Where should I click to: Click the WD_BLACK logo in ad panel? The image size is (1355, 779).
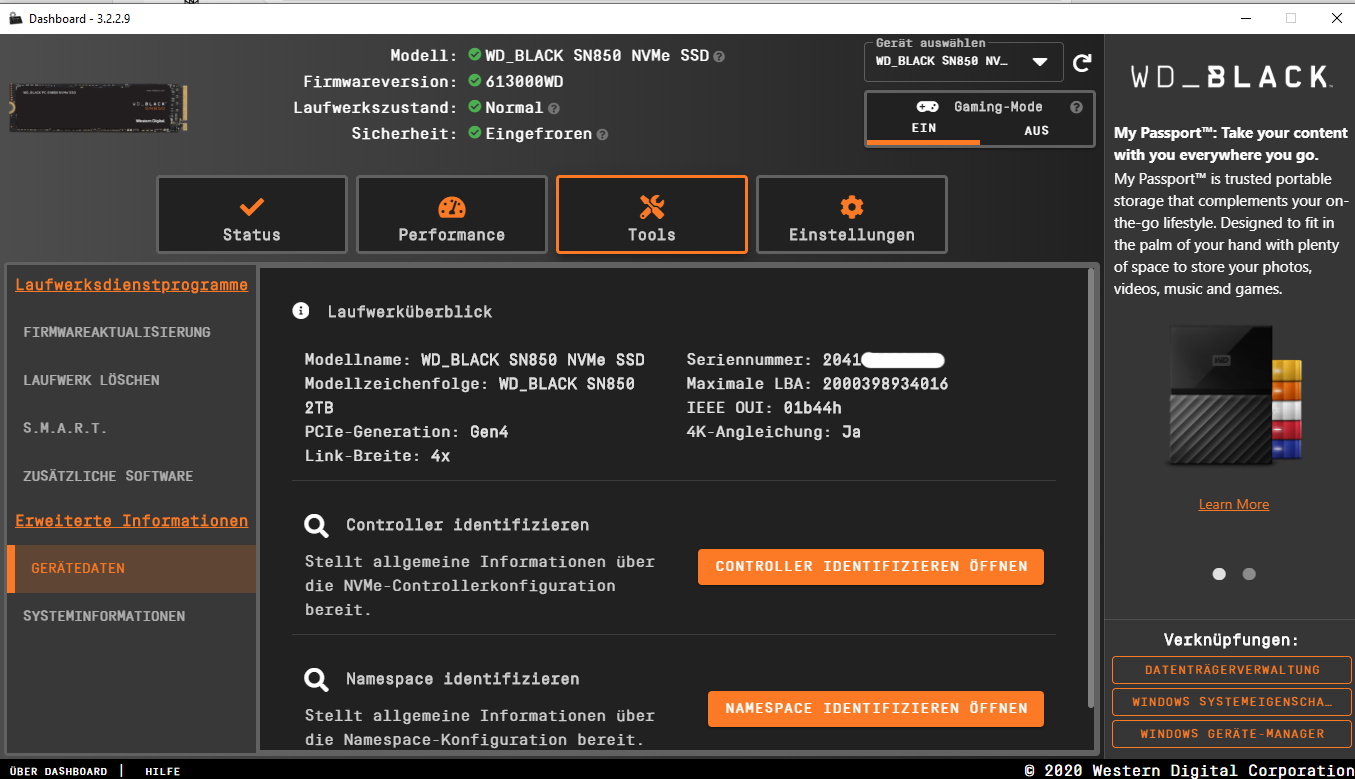point(1230,77)
